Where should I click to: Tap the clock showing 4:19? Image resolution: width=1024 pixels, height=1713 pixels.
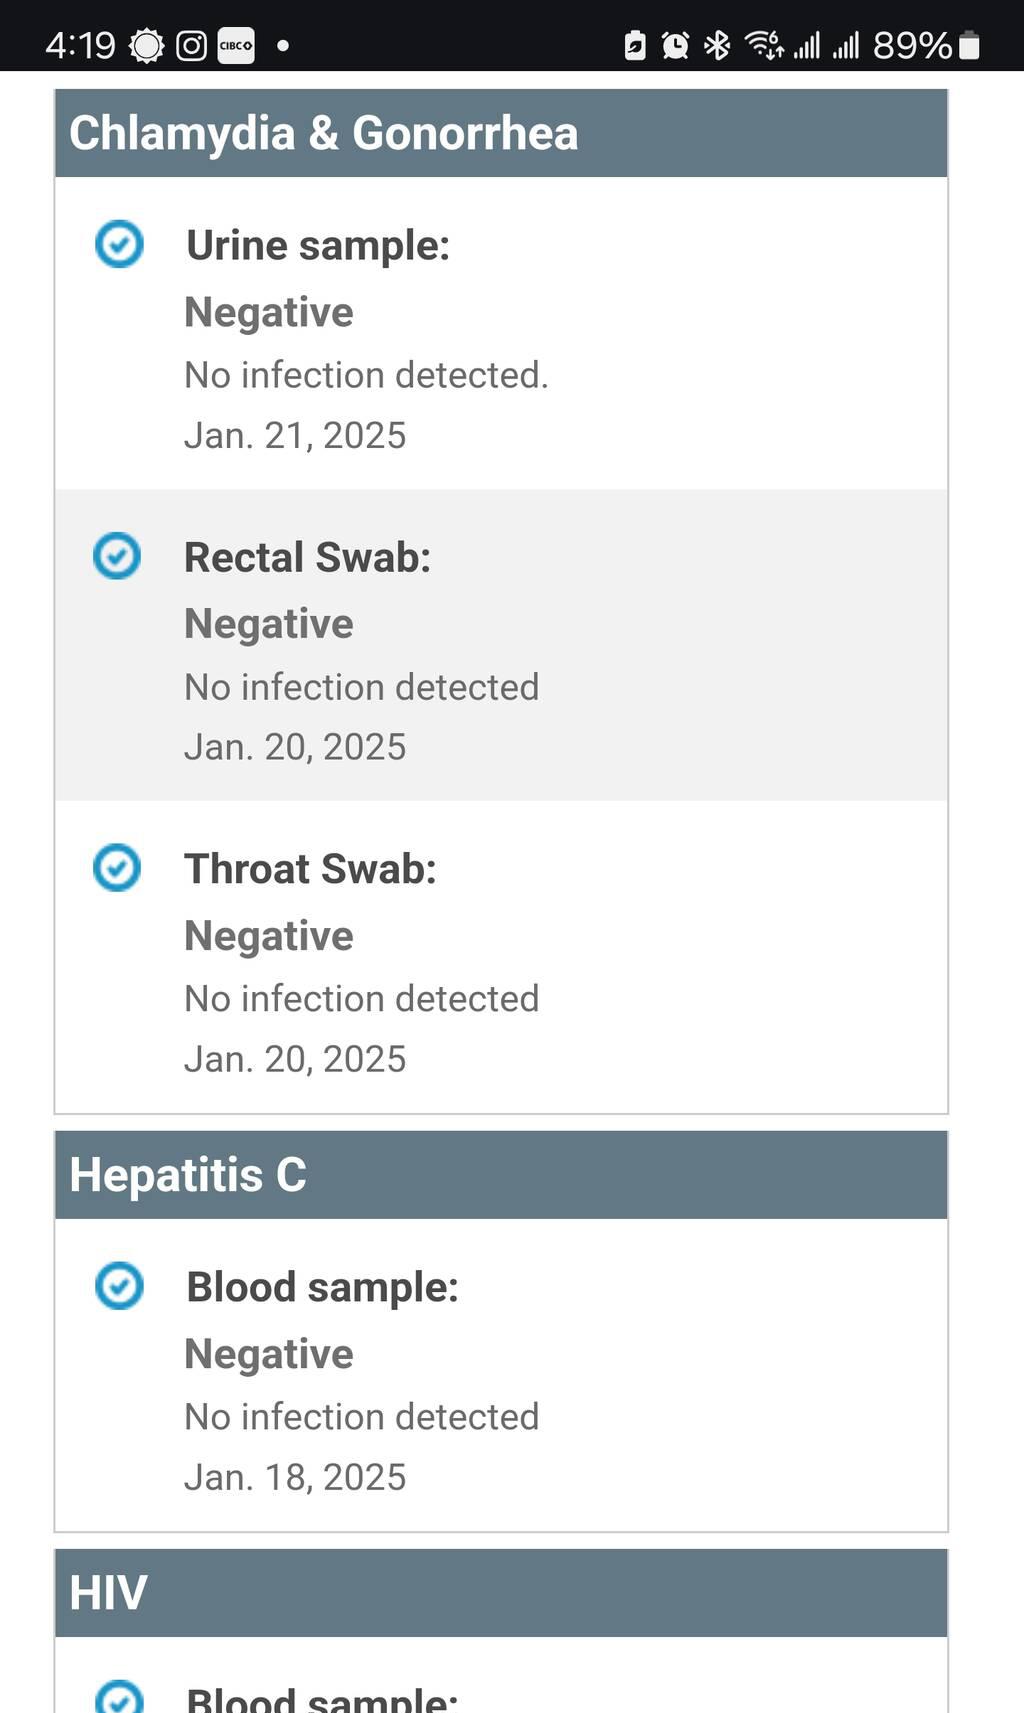80,45
